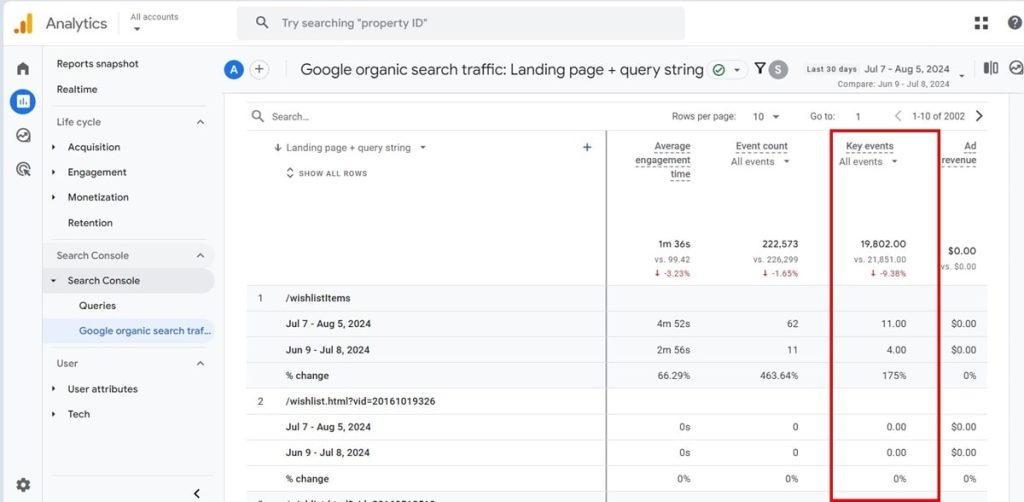
Task: Open the report status dropdown arrow
Action: [737, 70]
